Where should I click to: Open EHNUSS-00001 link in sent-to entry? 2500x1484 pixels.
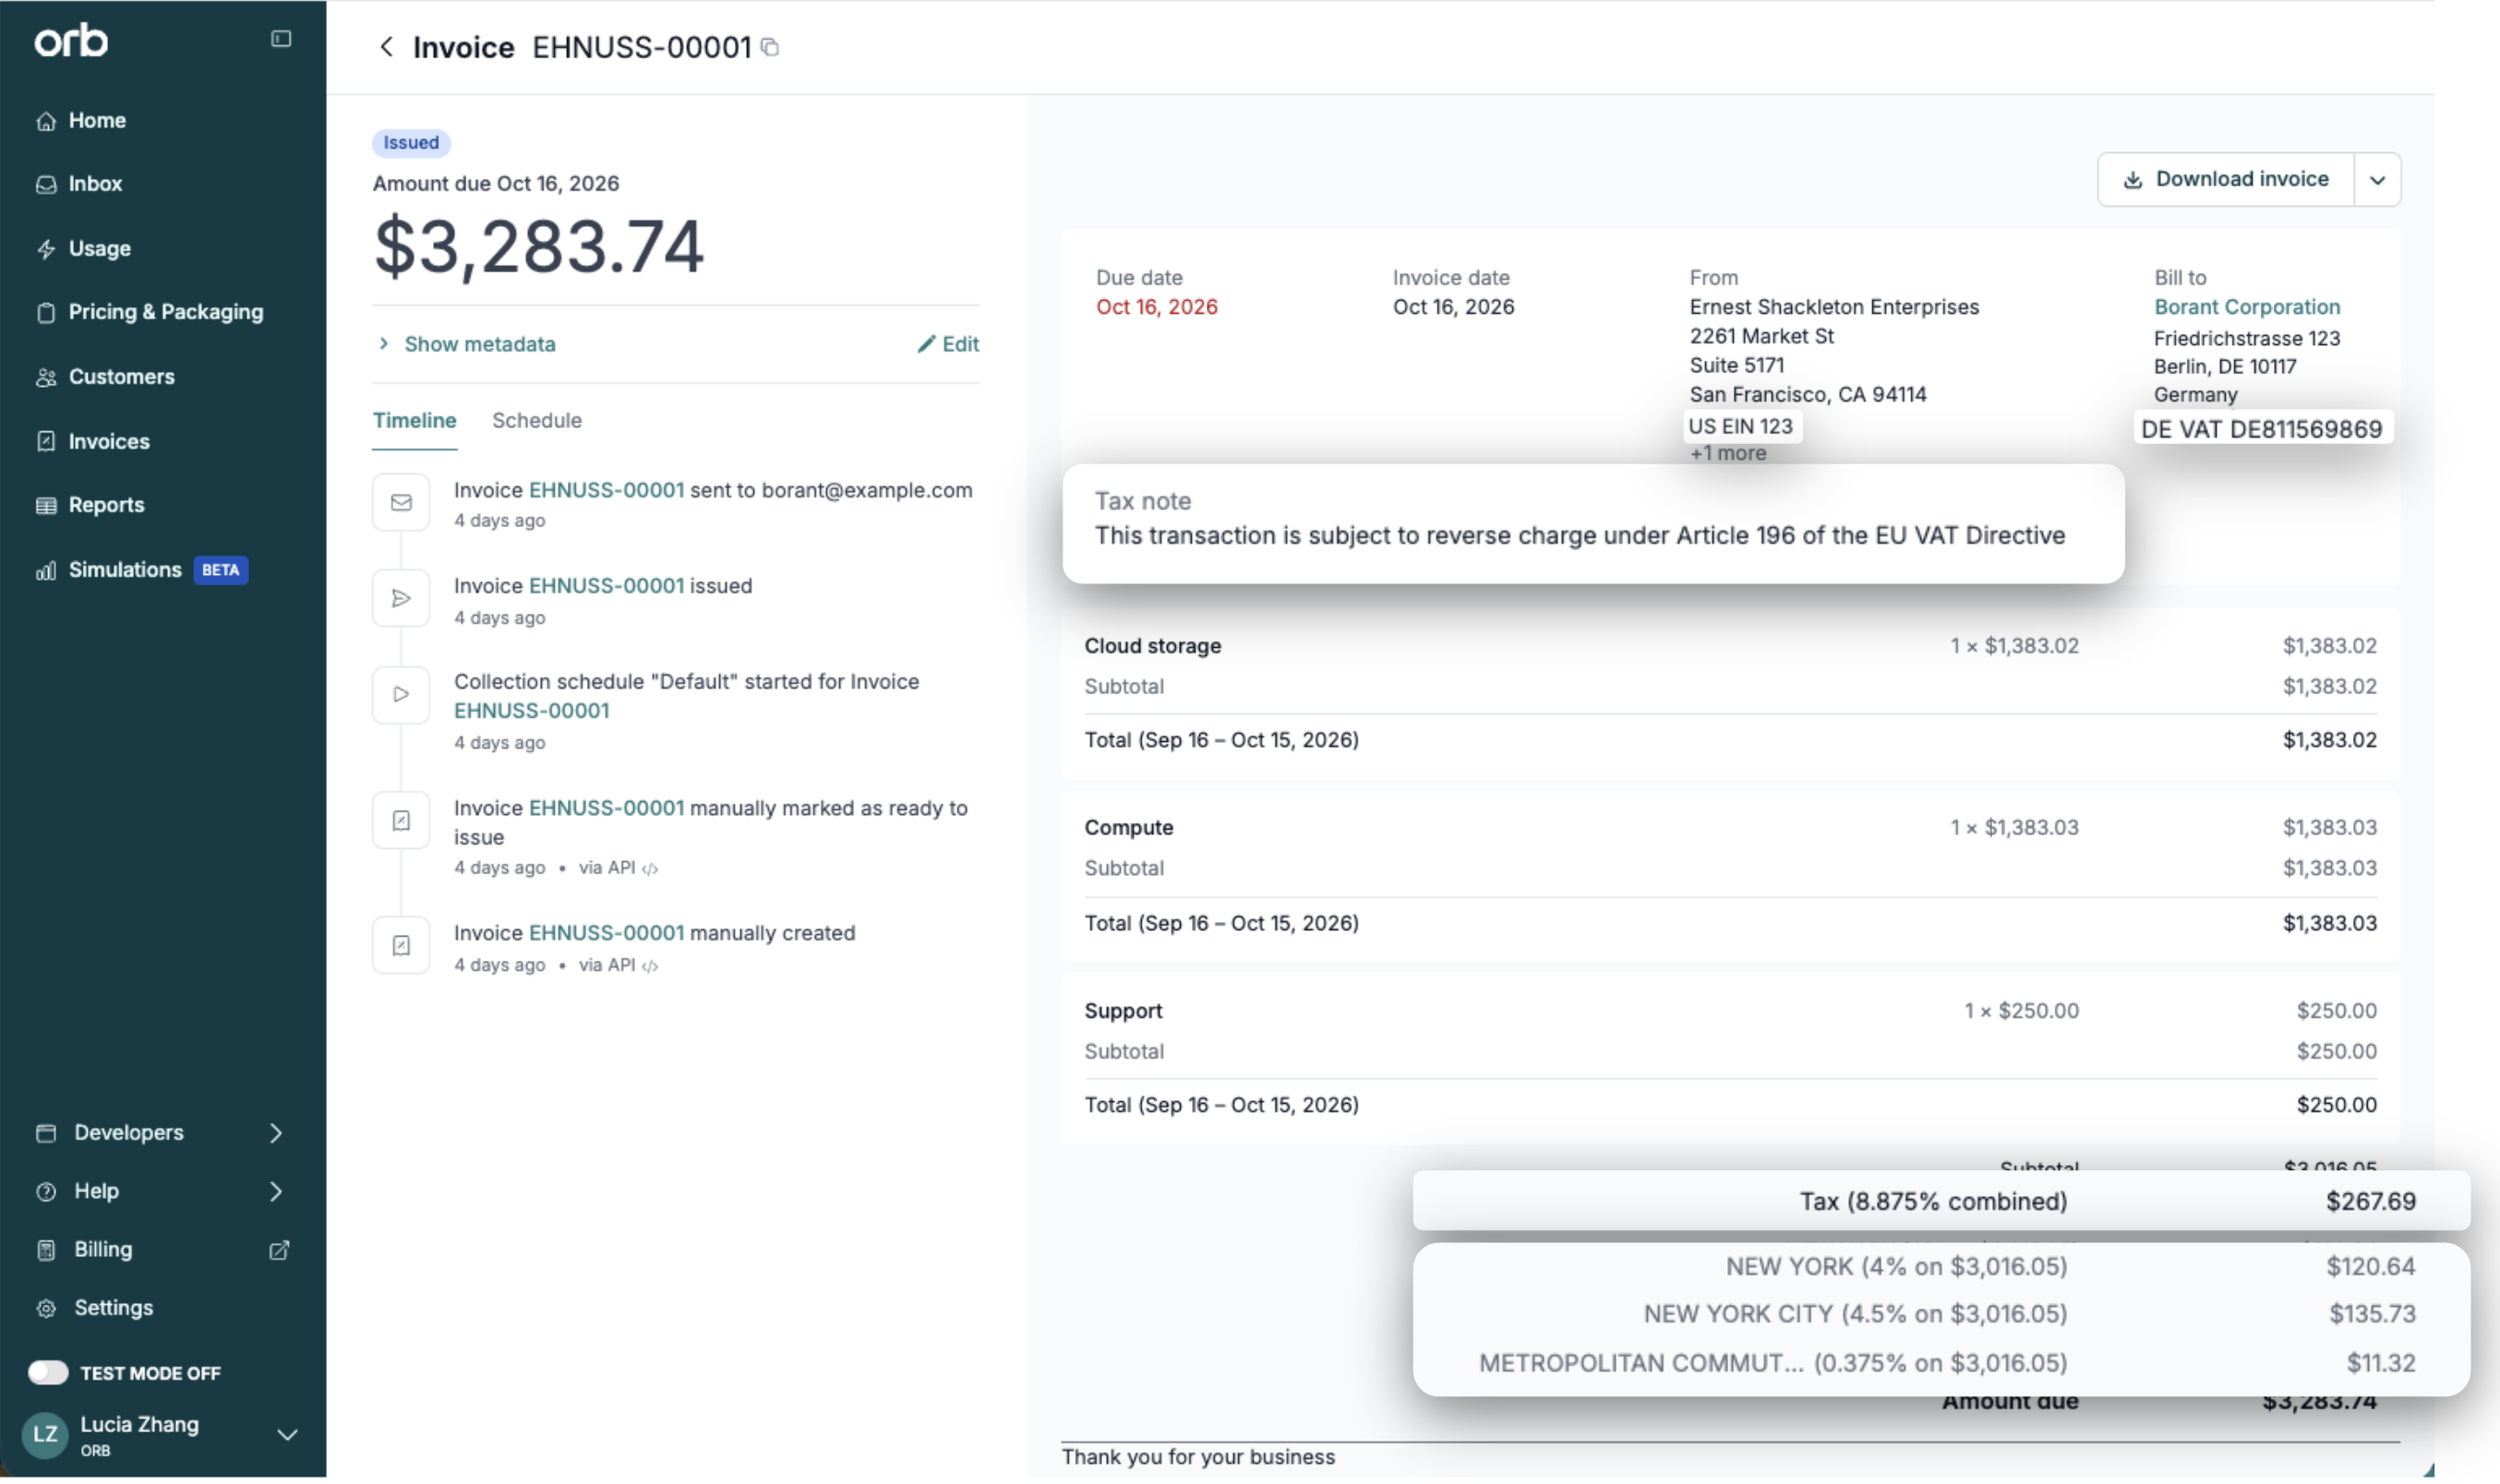click(x=607, y=490)
